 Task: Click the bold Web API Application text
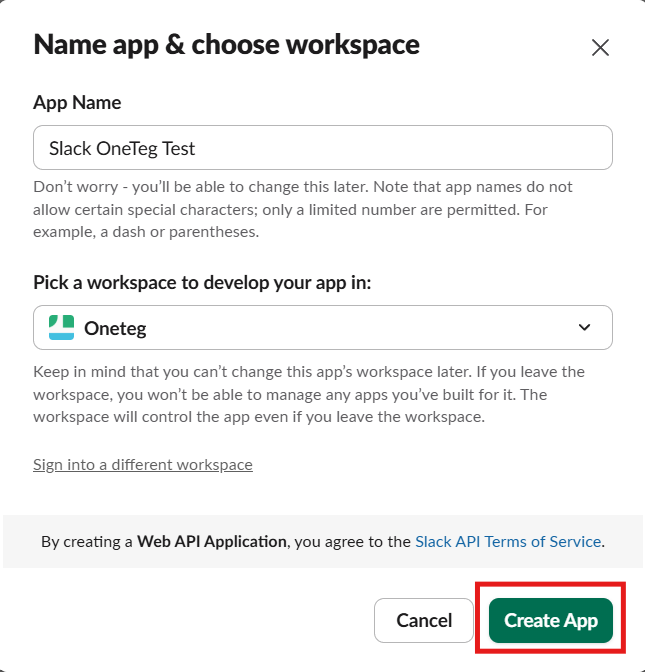coord(212,542)
